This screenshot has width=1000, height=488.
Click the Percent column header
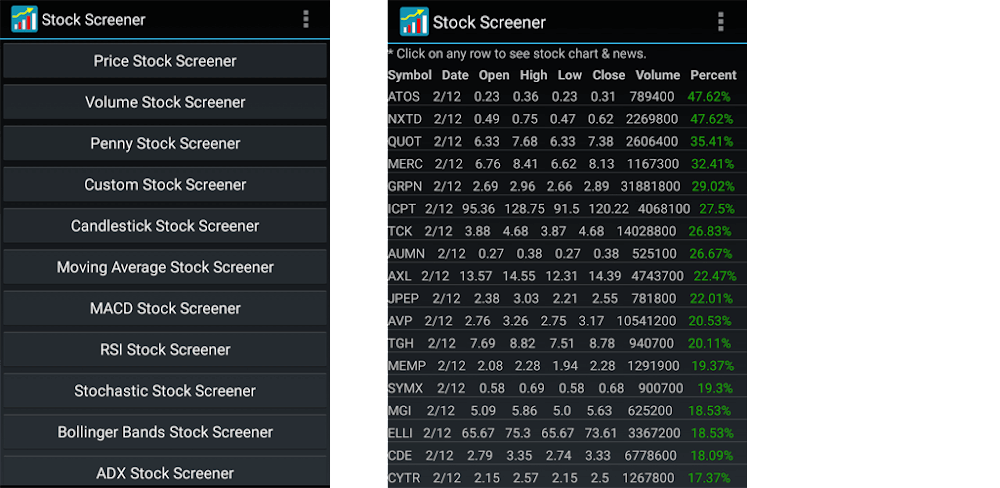(x=713, y=75)
